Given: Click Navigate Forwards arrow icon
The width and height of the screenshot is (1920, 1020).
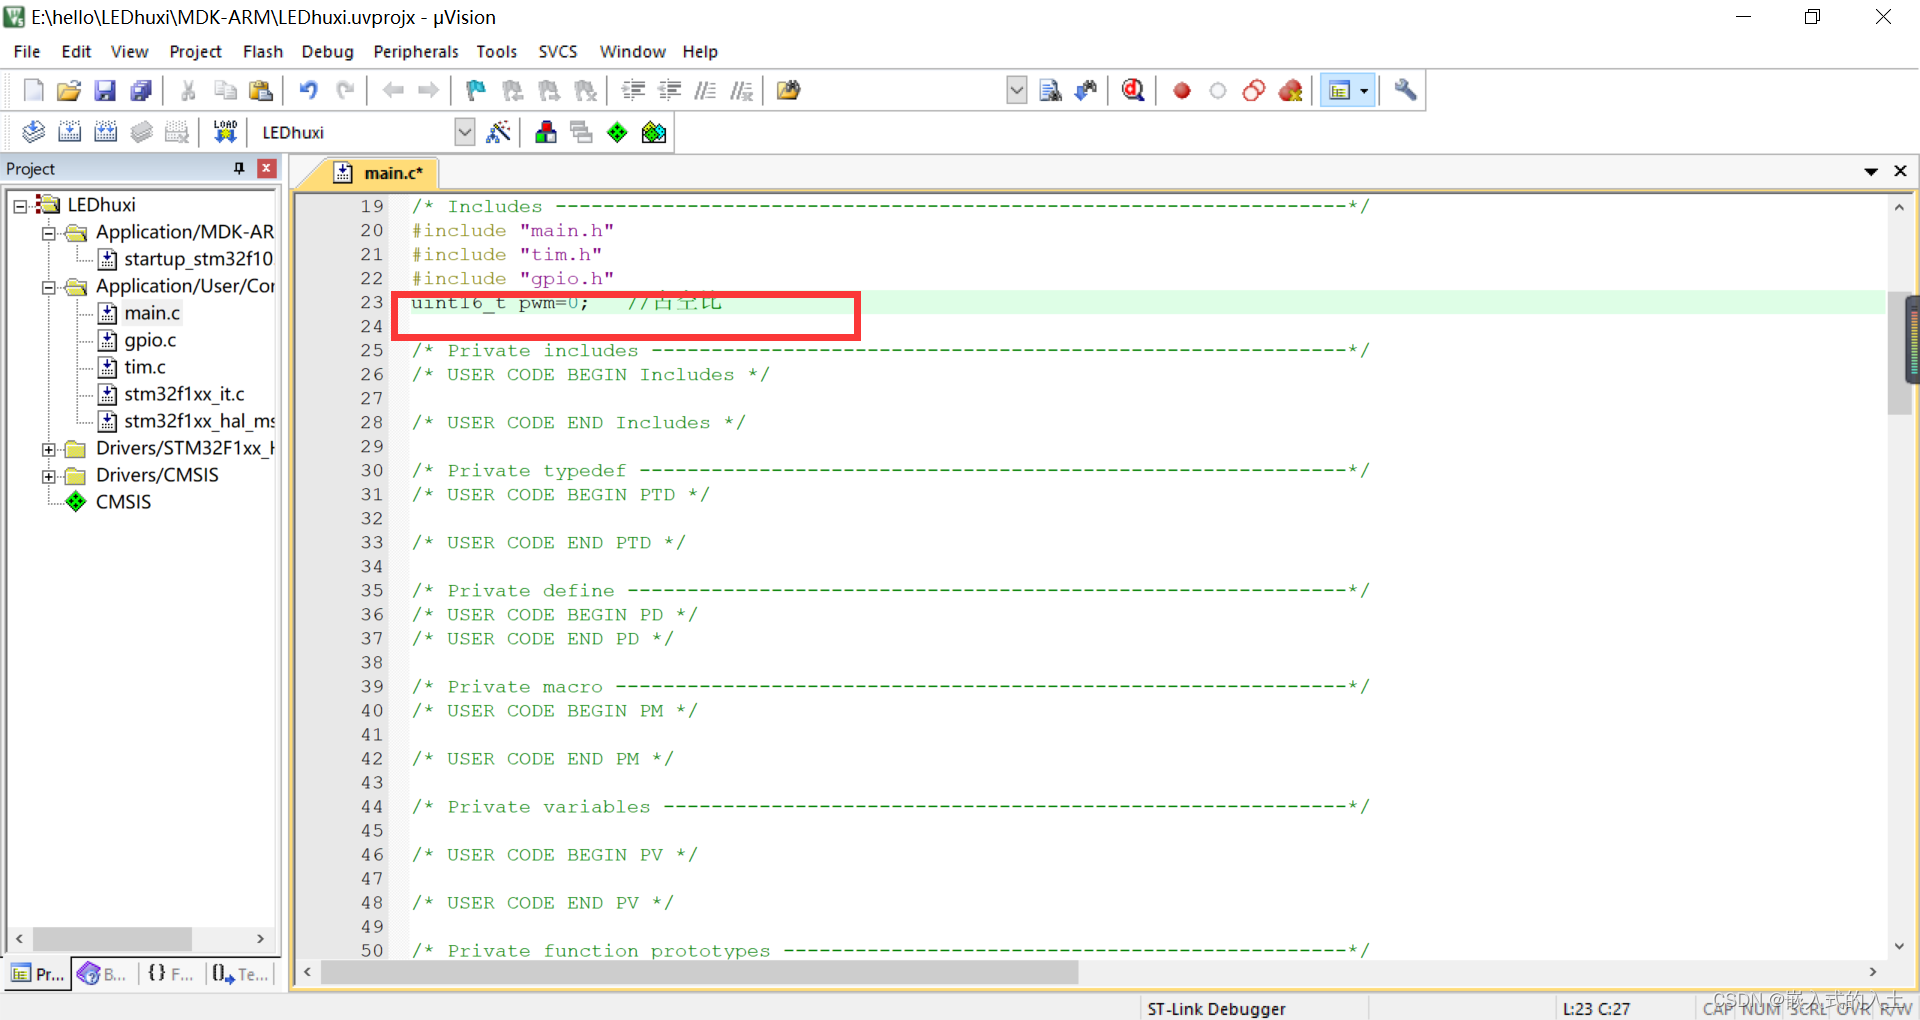Looking at the screenshot, I should click(x=429, y=91).
